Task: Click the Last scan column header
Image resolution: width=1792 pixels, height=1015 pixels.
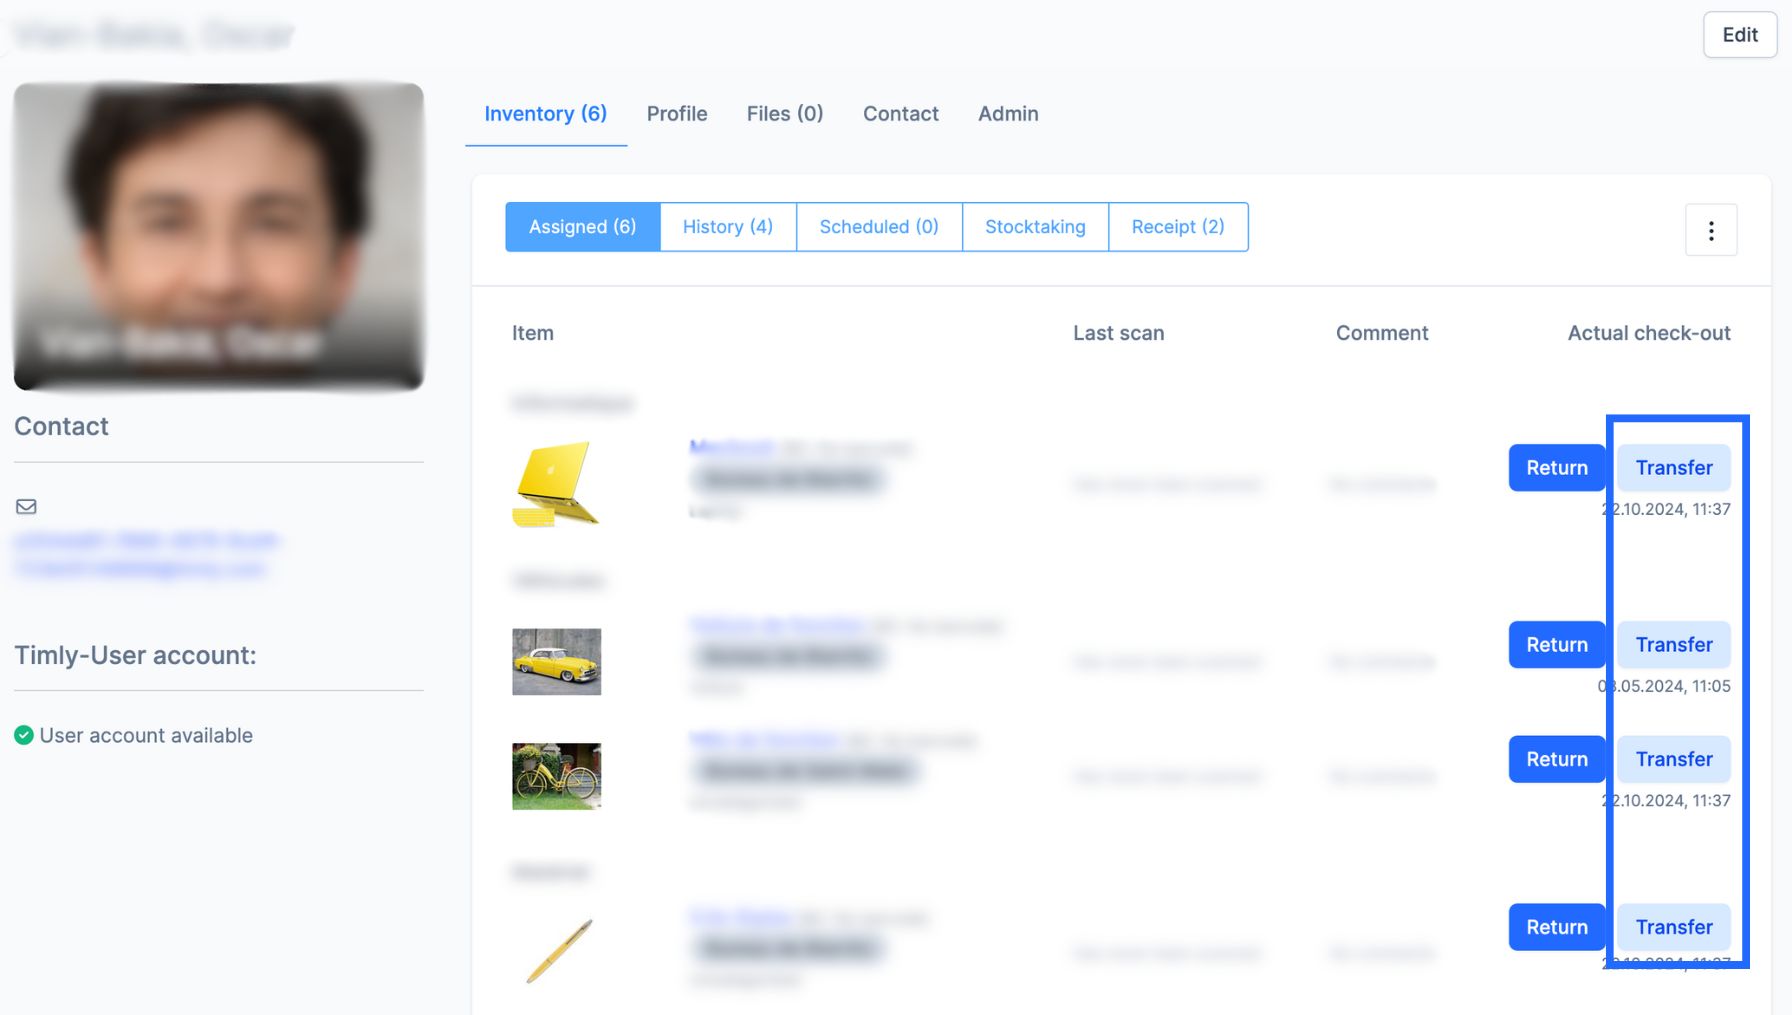Action: coord(1119,334)
